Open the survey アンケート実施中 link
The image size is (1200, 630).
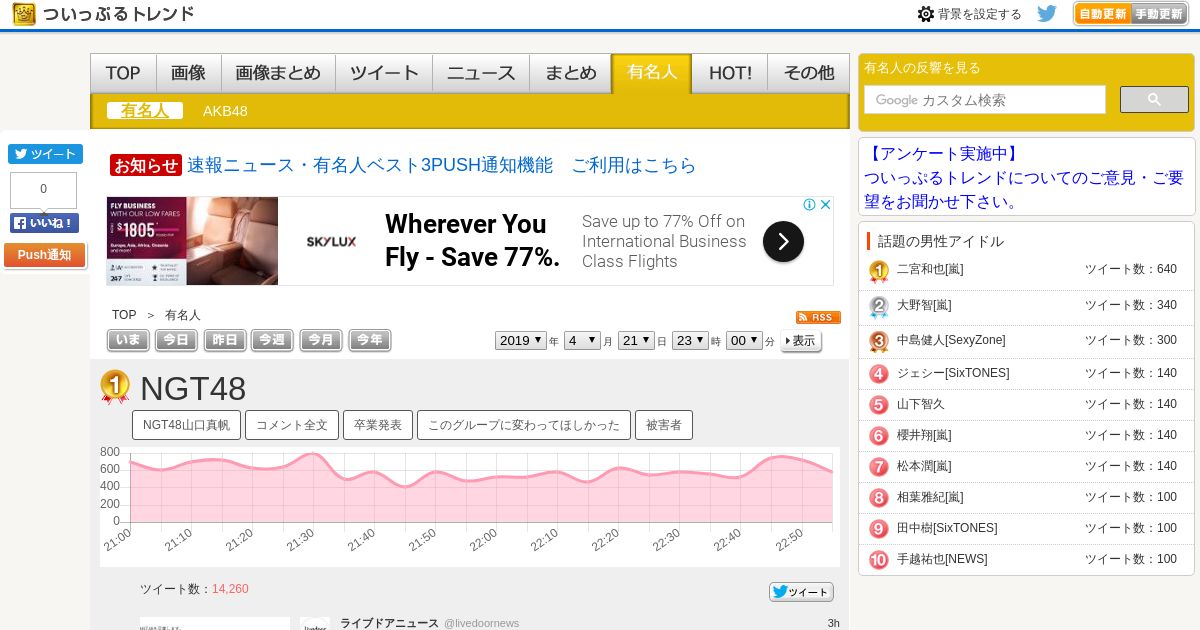pos(1024,177)
